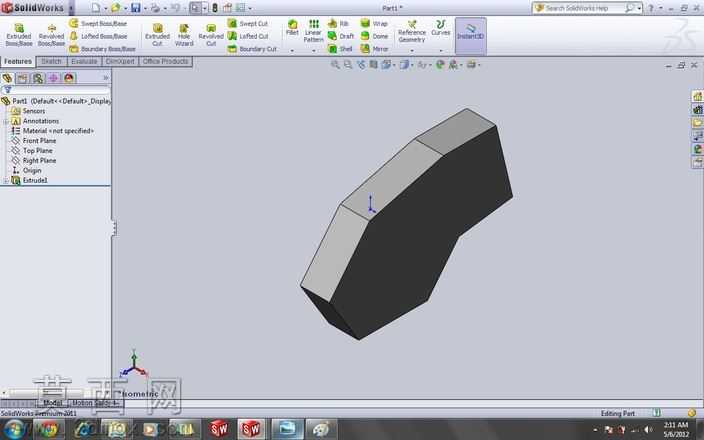Expand Reference Geometry dropdown arrow
The height and width of the screenshot is (440, 704).
click(412, 50)
